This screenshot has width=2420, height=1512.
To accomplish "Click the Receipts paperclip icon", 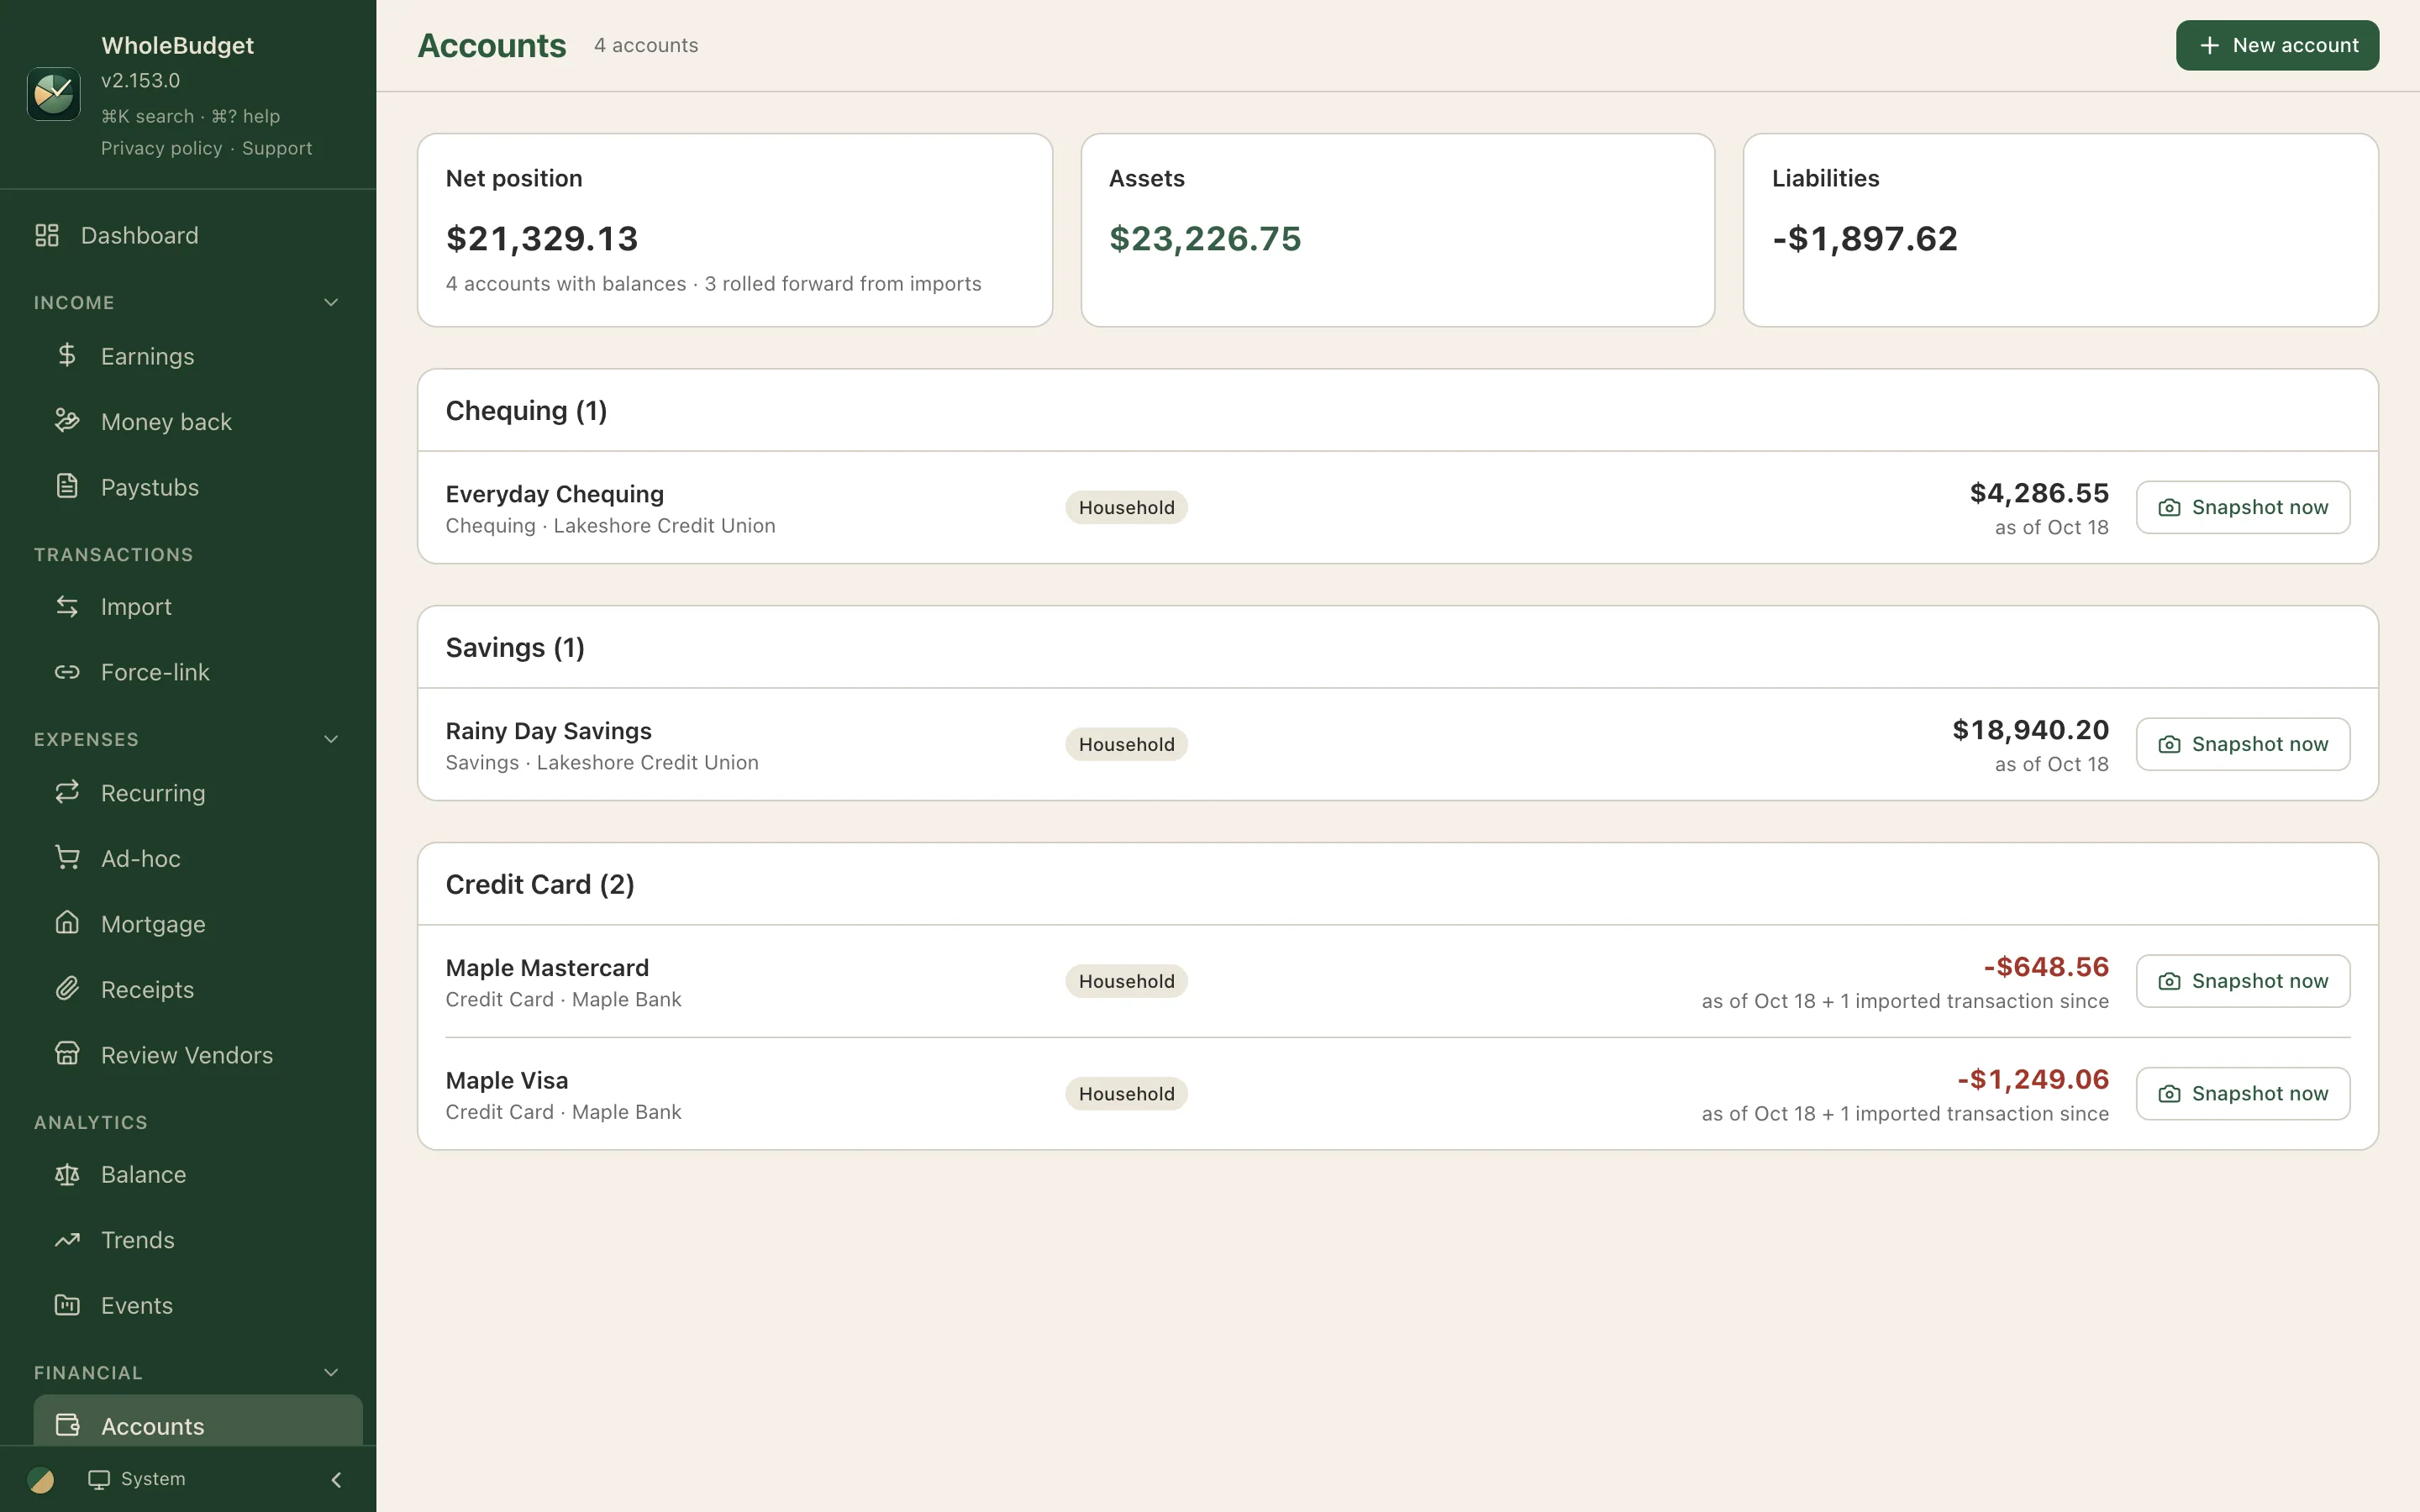I will tap(67, 989).
